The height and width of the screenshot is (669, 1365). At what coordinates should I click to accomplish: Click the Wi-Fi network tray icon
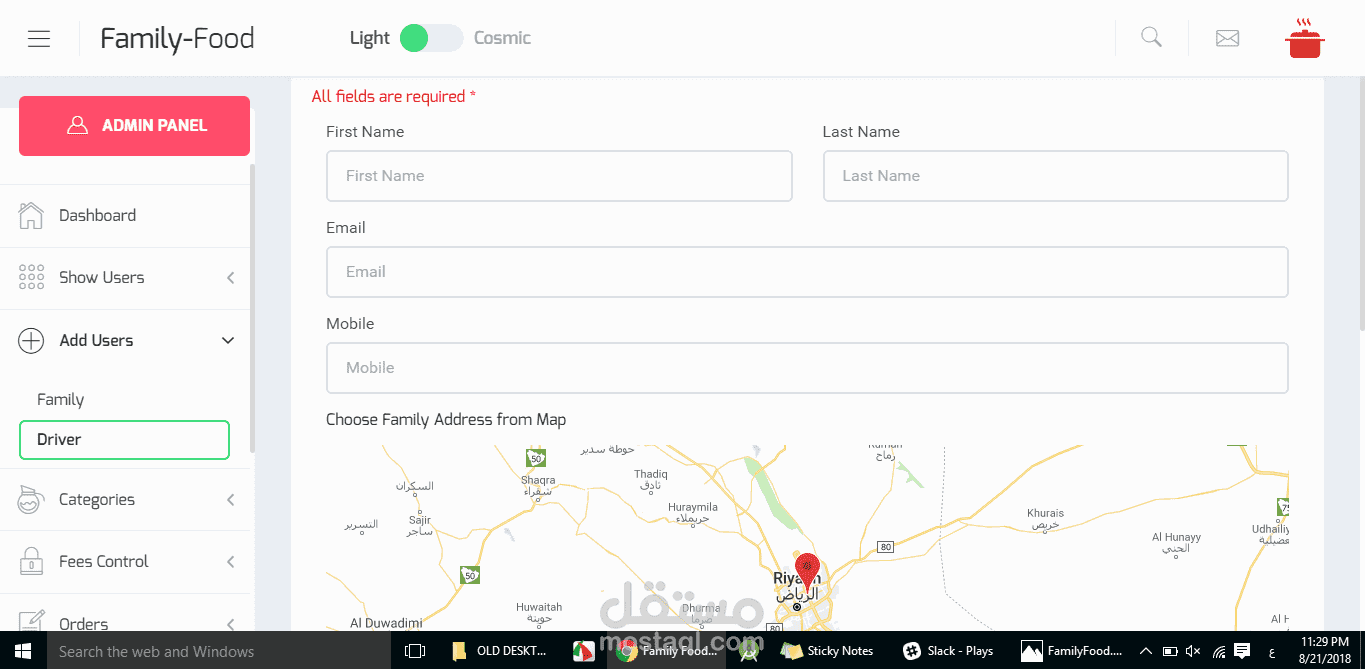pos(1218,651)
